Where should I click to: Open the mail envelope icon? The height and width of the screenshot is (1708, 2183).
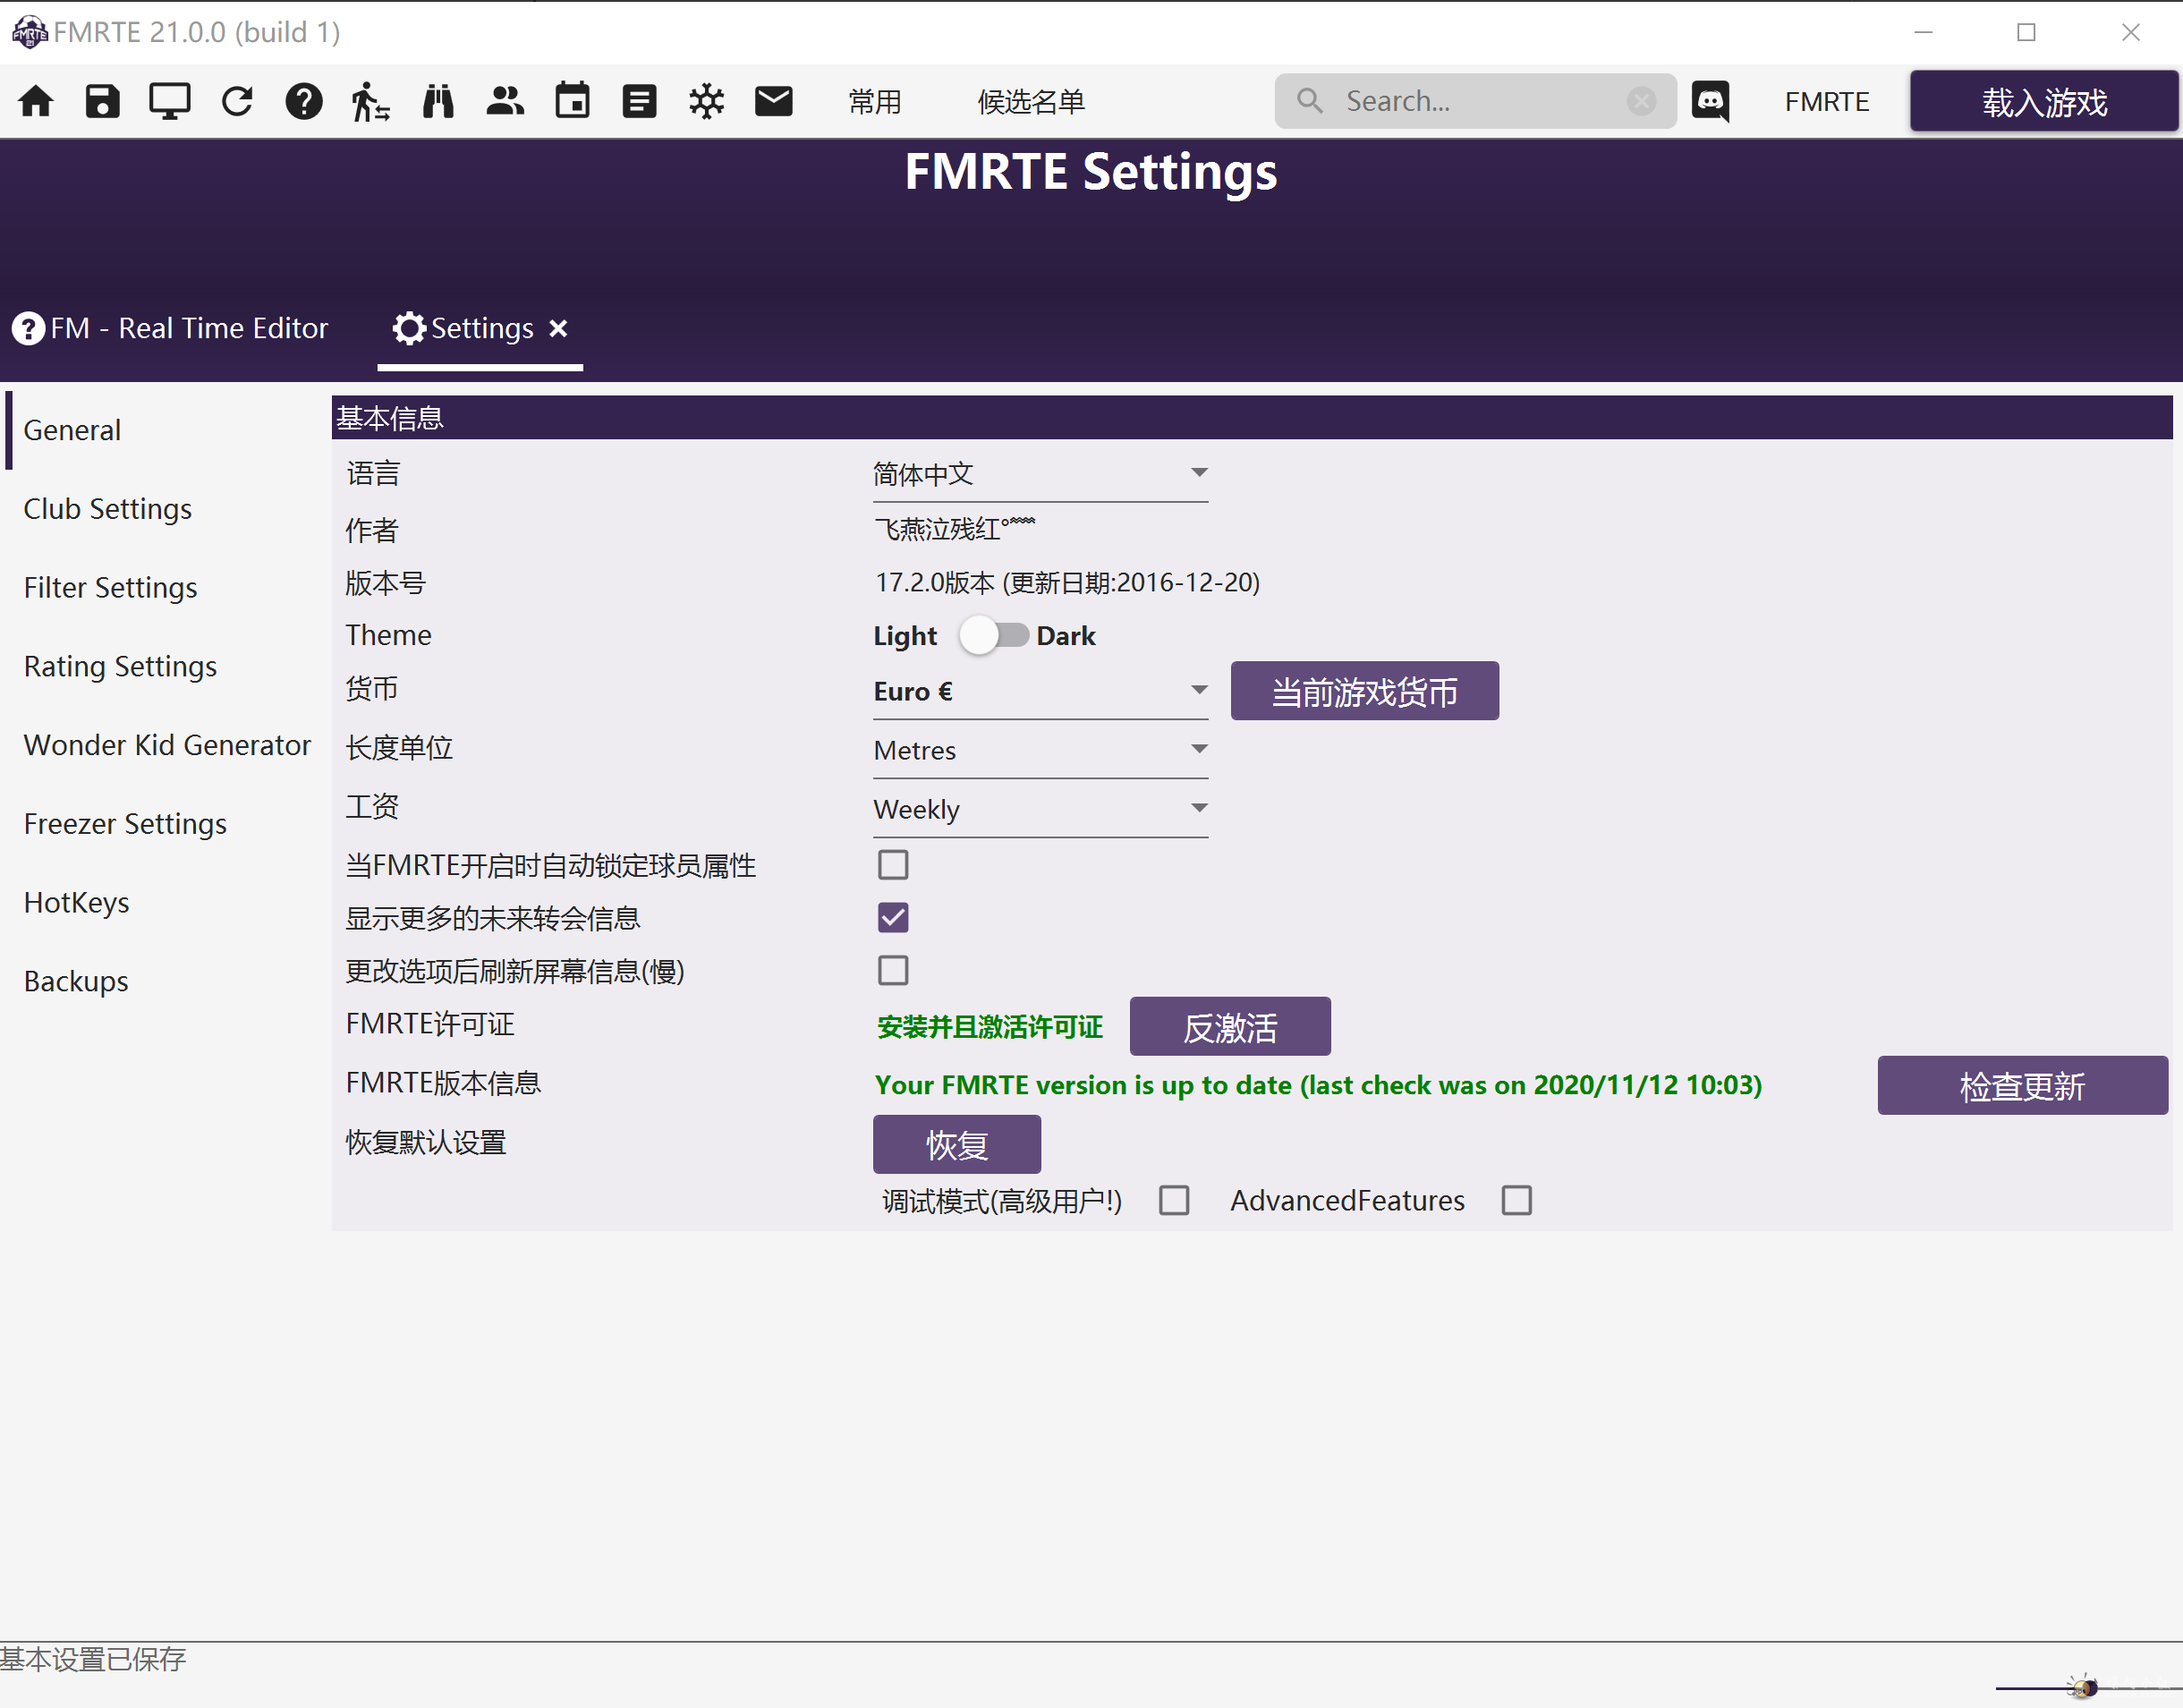[x=773, y=101]
